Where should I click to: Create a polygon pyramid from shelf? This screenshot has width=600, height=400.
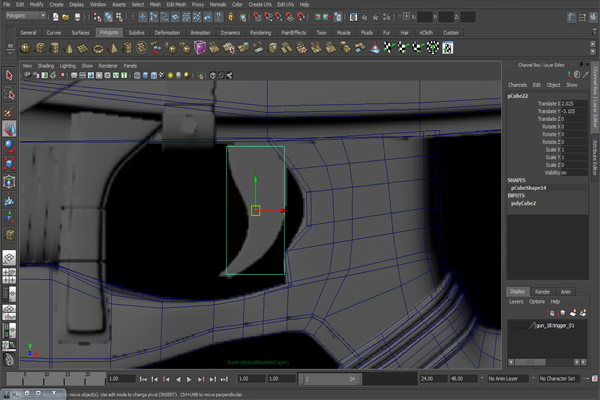113,48
